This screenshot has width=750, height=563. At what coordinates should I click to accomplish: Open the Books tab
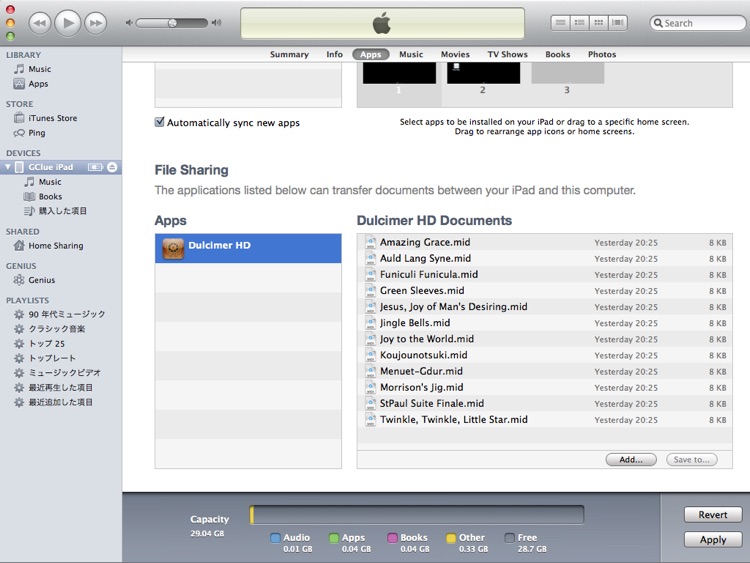(x=557, y=55)
